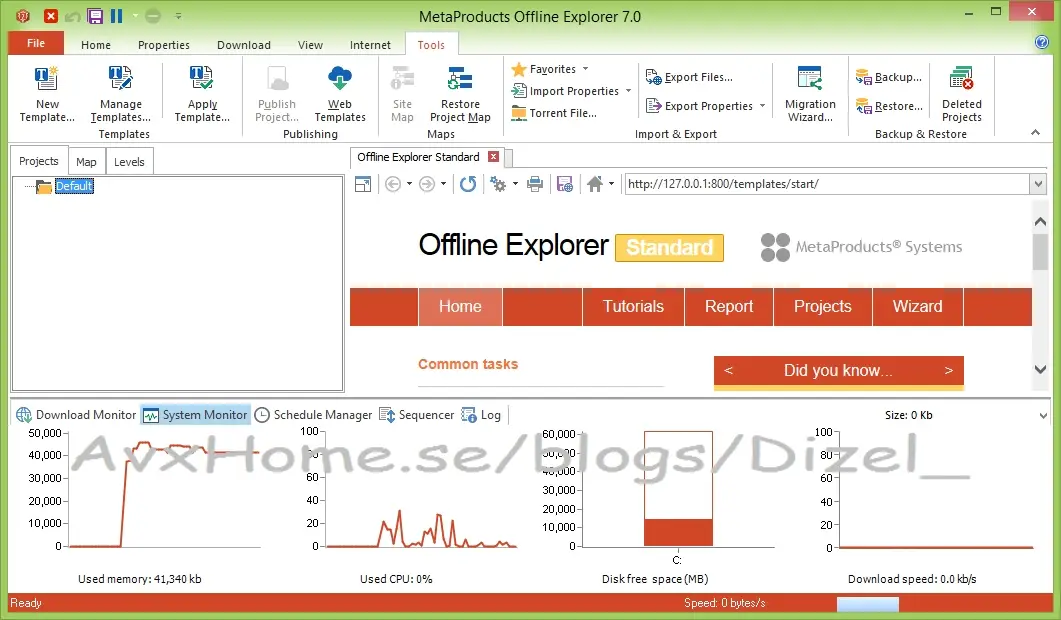Switch to the View ribbon tab
This screenshot has height=620, width=1061.
[x=310, y=45]
